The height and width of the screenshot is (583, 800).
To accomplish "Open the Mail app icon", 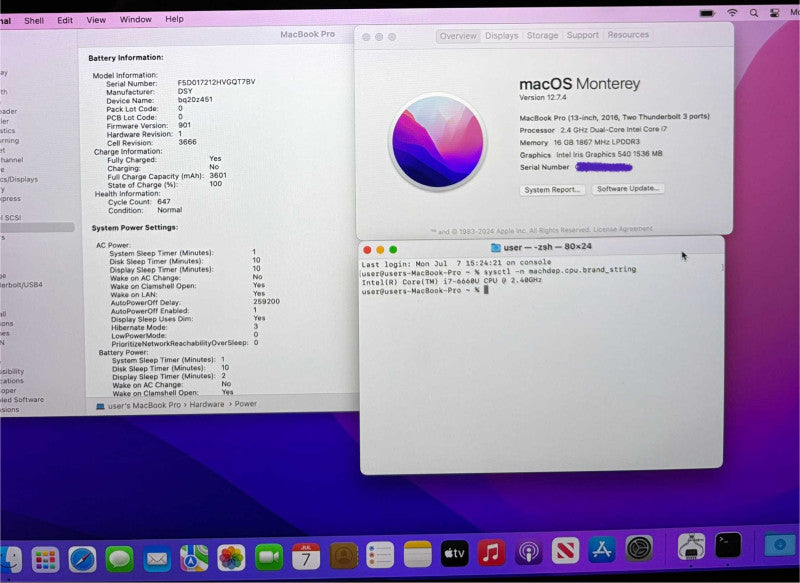I will pyautogui.click(x=157, y=559).
